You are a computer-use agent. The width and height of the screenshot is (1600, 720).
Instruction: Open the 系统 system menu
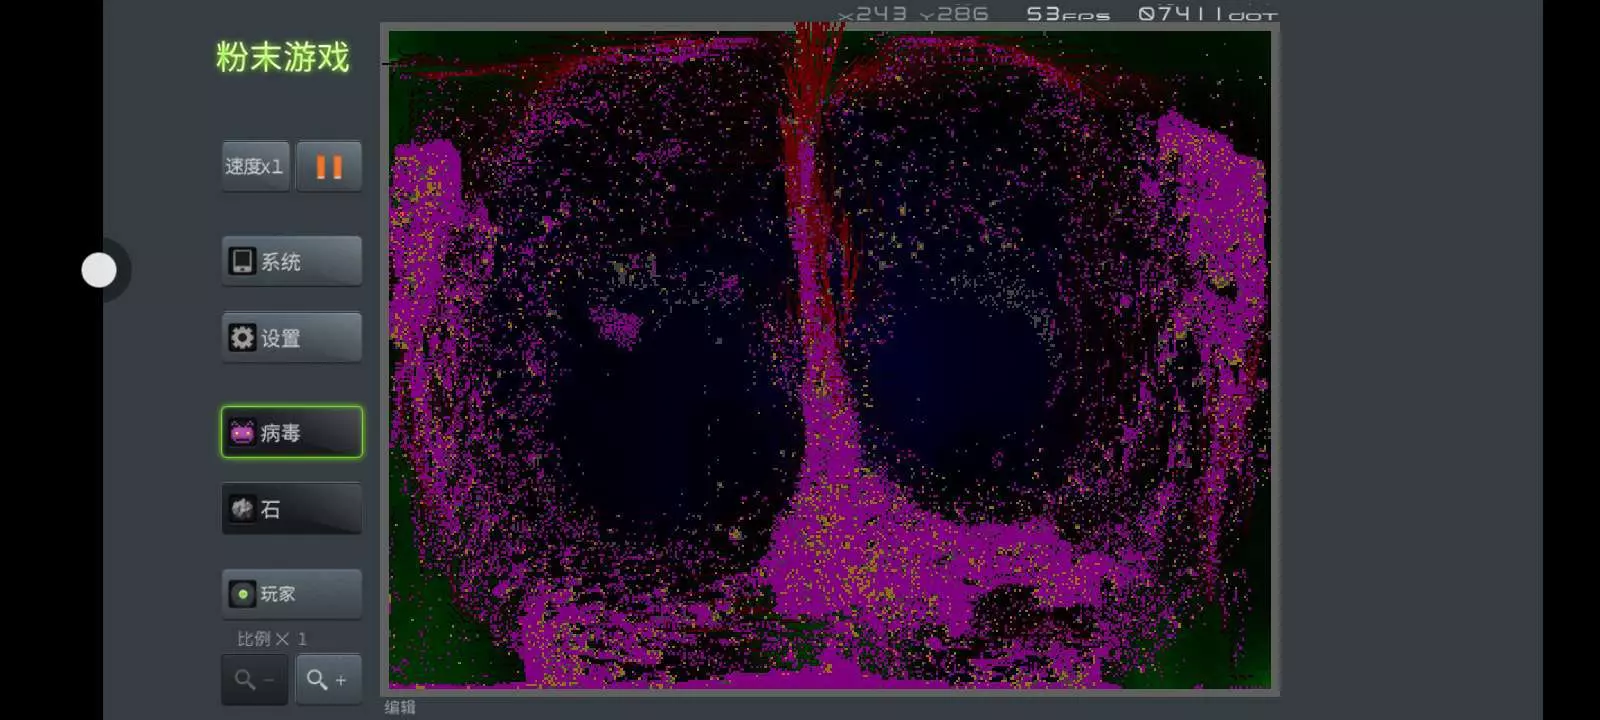[291, 261]
